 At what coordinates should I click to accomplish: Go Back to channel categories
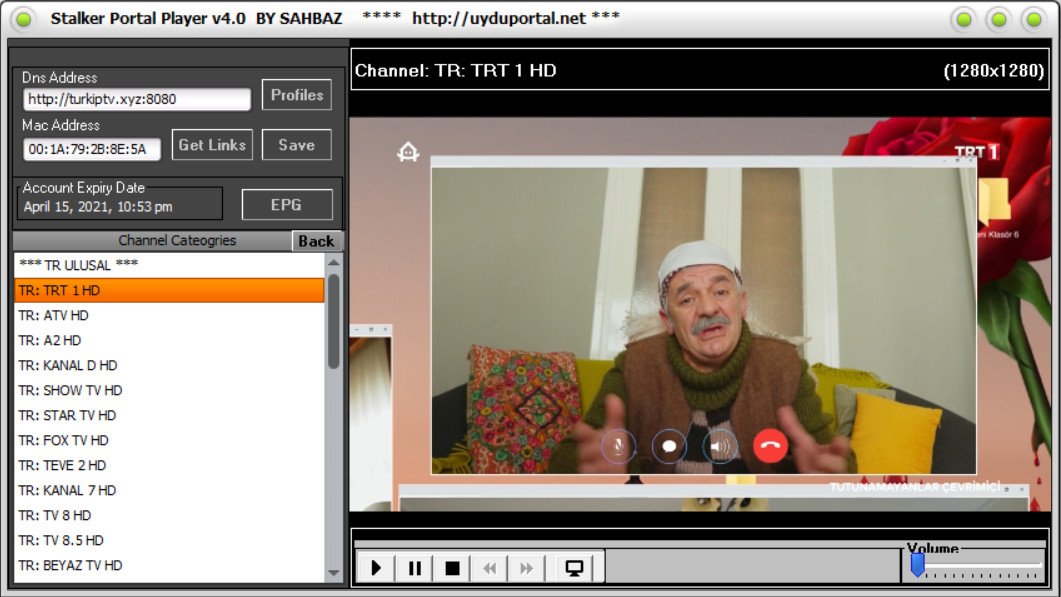click(x=317, y=241)
